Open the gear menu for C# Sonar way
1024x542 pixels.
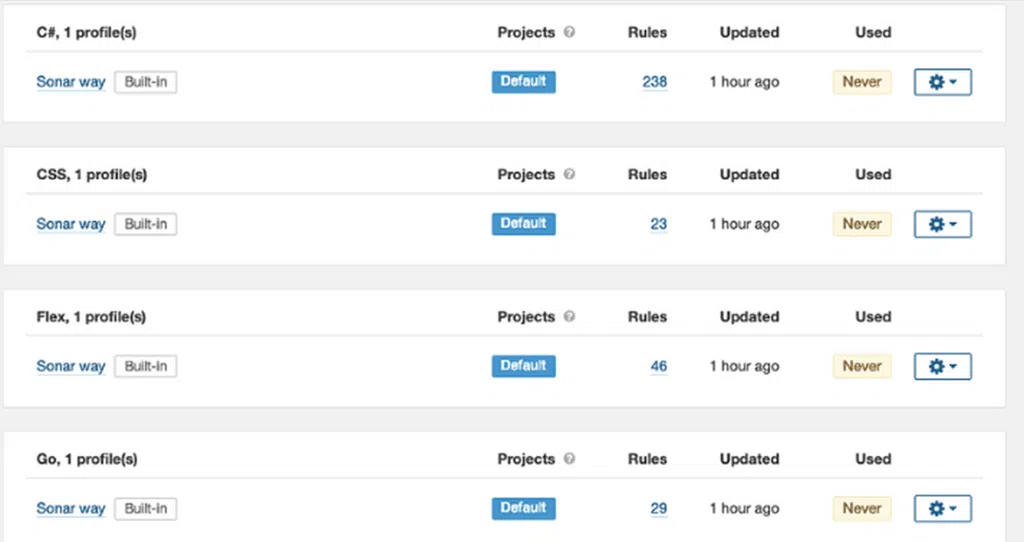pos(942,82)
